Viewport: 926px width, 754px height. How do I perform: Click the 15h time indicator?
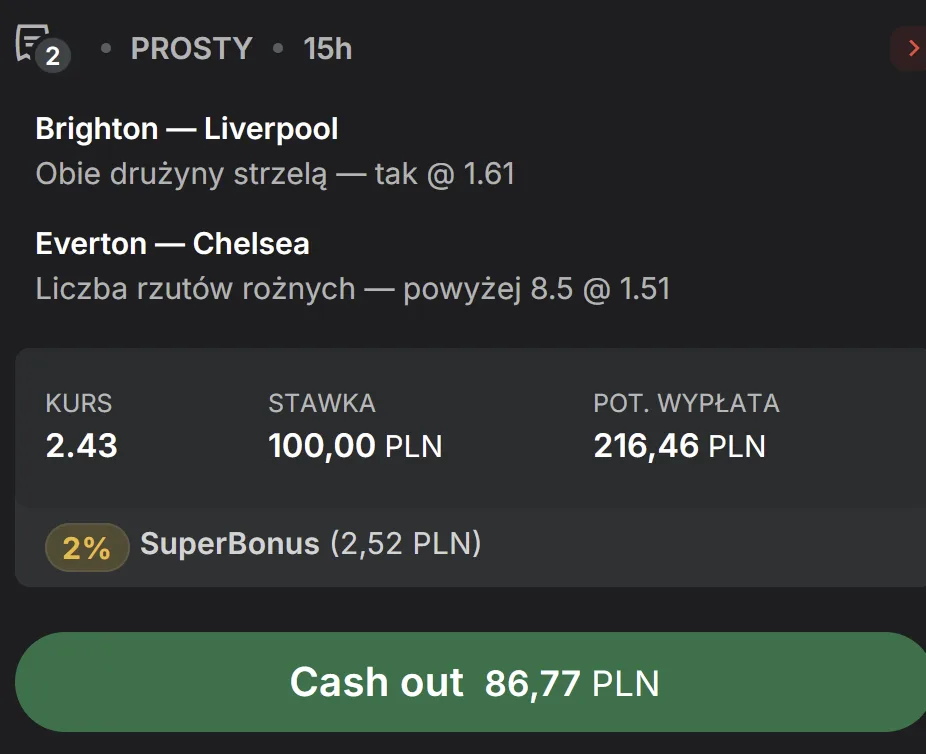click(x=327, y=48)
